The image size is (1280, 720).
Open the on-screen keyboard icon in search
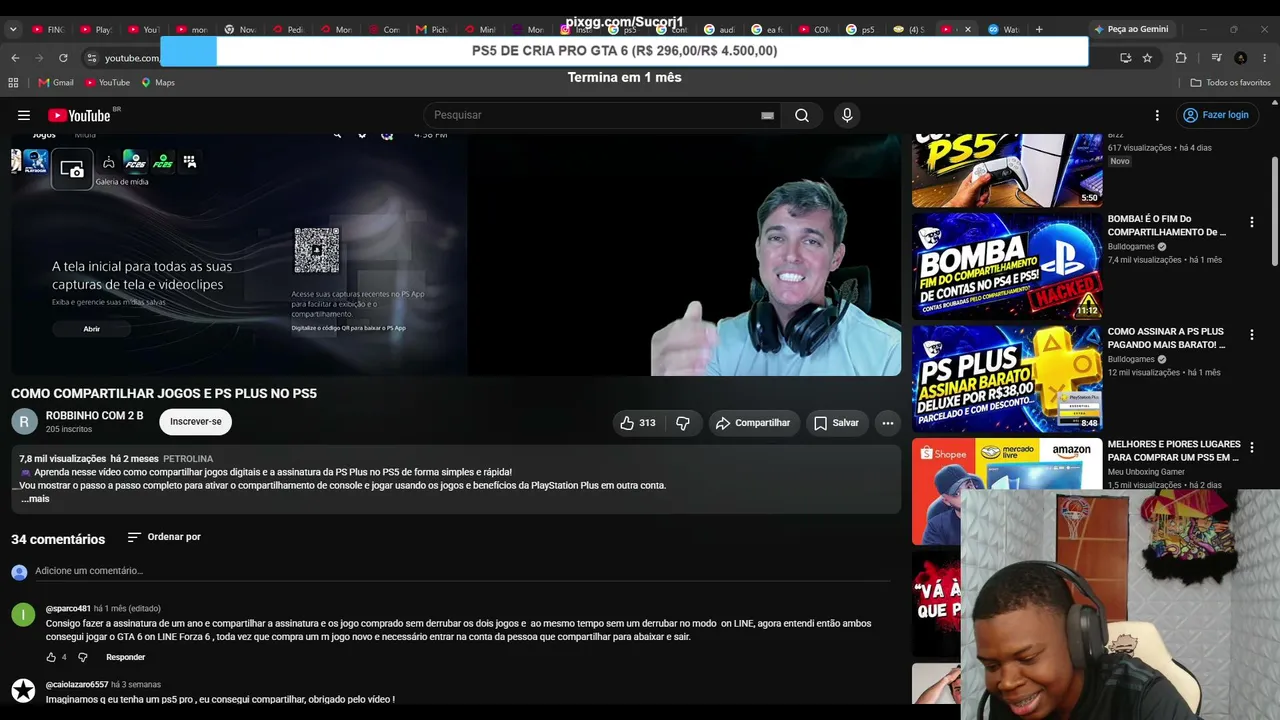click(x=767, y=115)
